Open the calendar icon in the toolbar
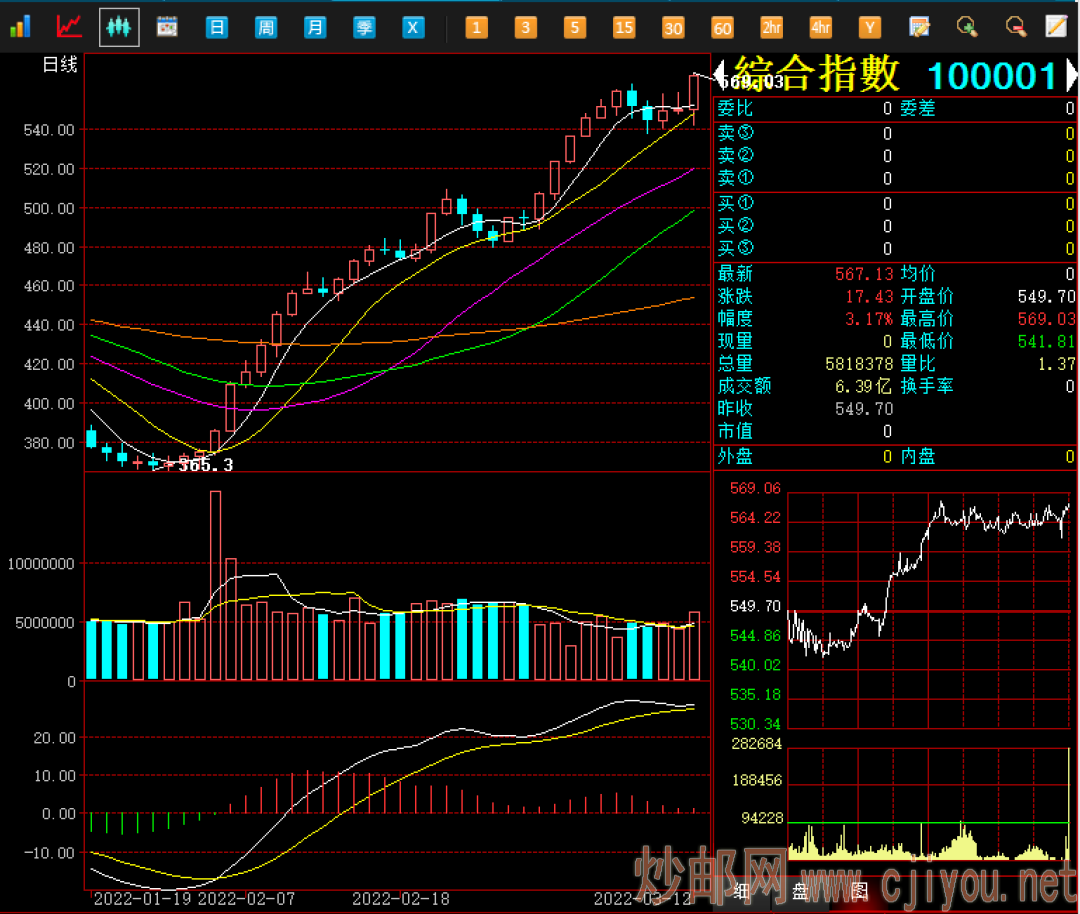Viewport: 1080px width, 914px height. point(167,26)
